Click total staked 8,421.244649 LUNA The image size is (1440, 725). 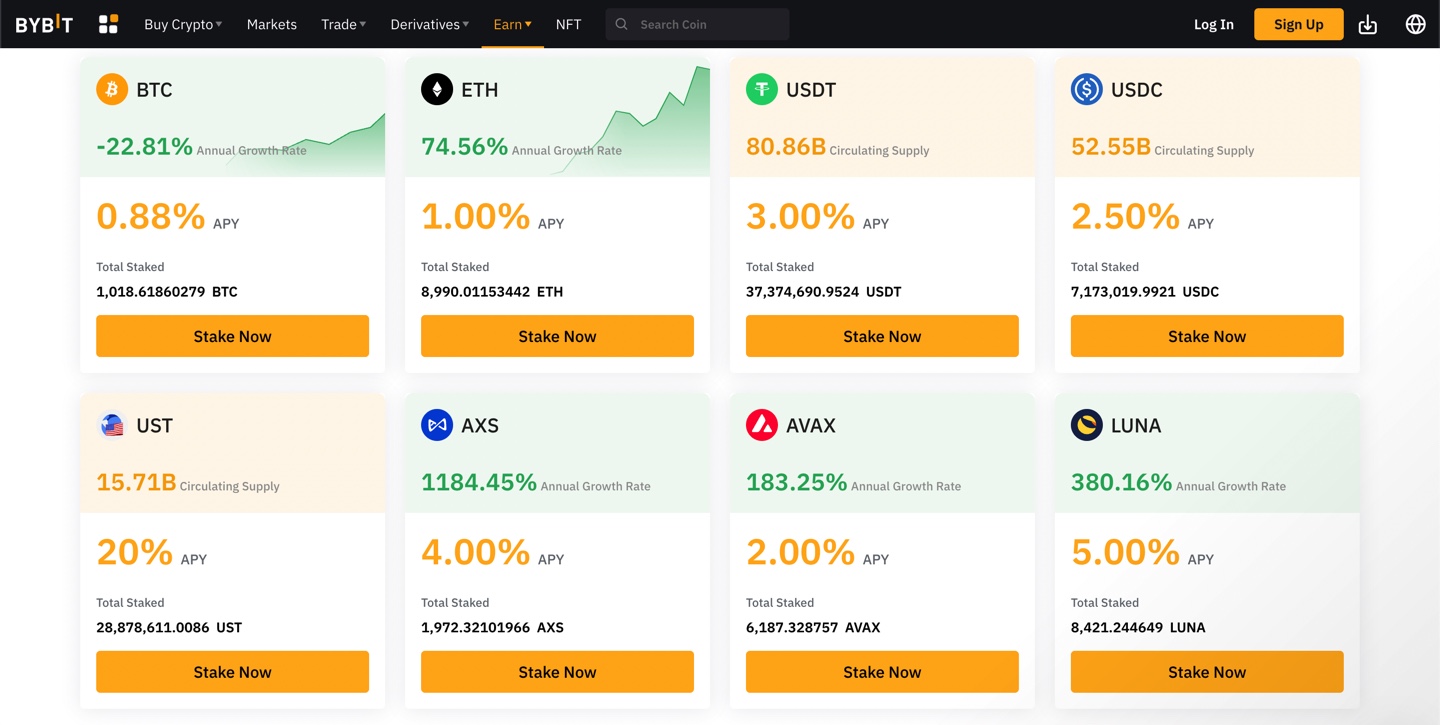1138,628
